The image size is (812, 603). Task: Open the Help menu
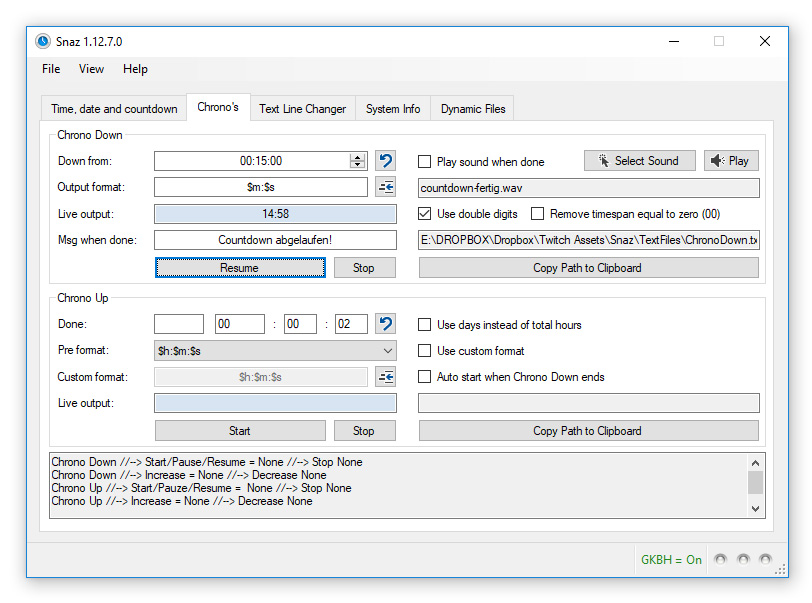pyautogui.click(x=135, y=69)
